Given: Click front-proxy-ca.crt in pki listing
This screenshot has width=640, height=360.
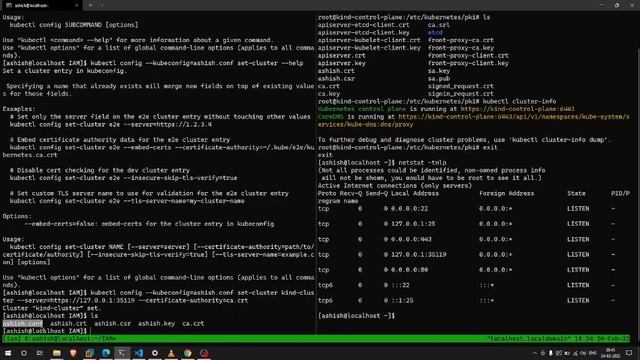Looking at the screenshot, I should [461, 40].
